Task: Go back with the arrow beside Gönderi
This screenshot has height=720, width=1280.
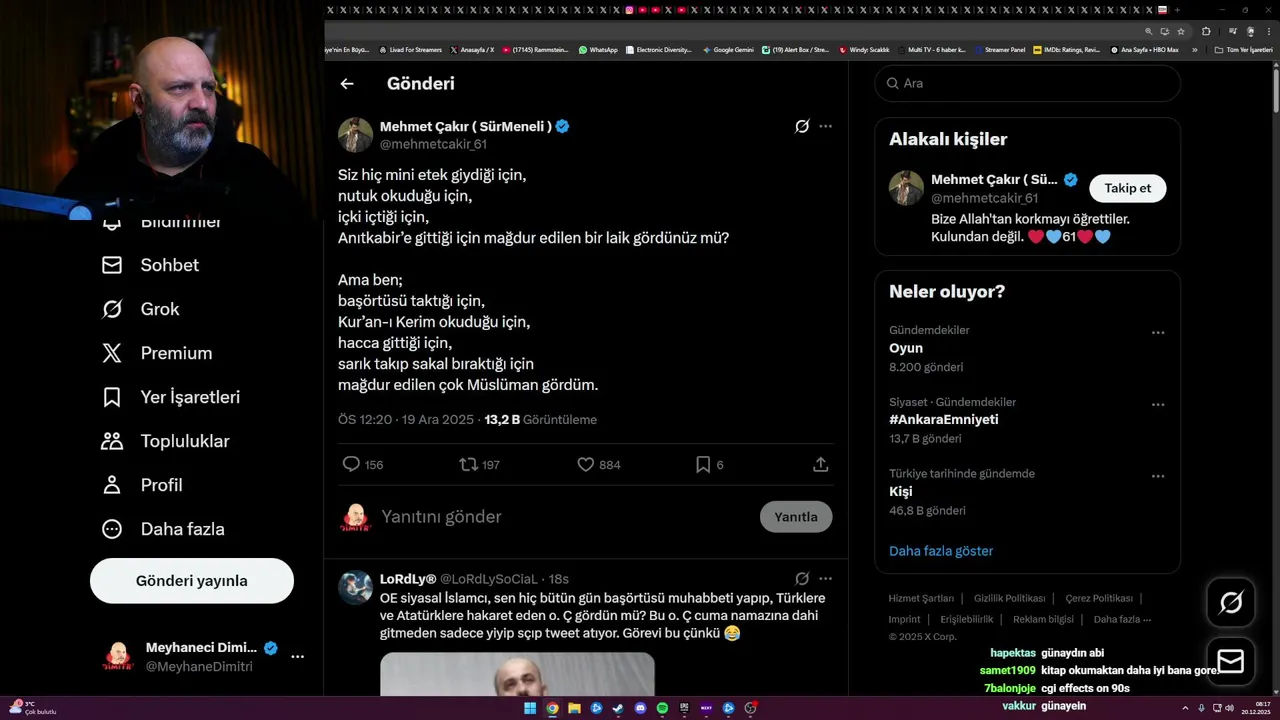Action: point(347,84)
